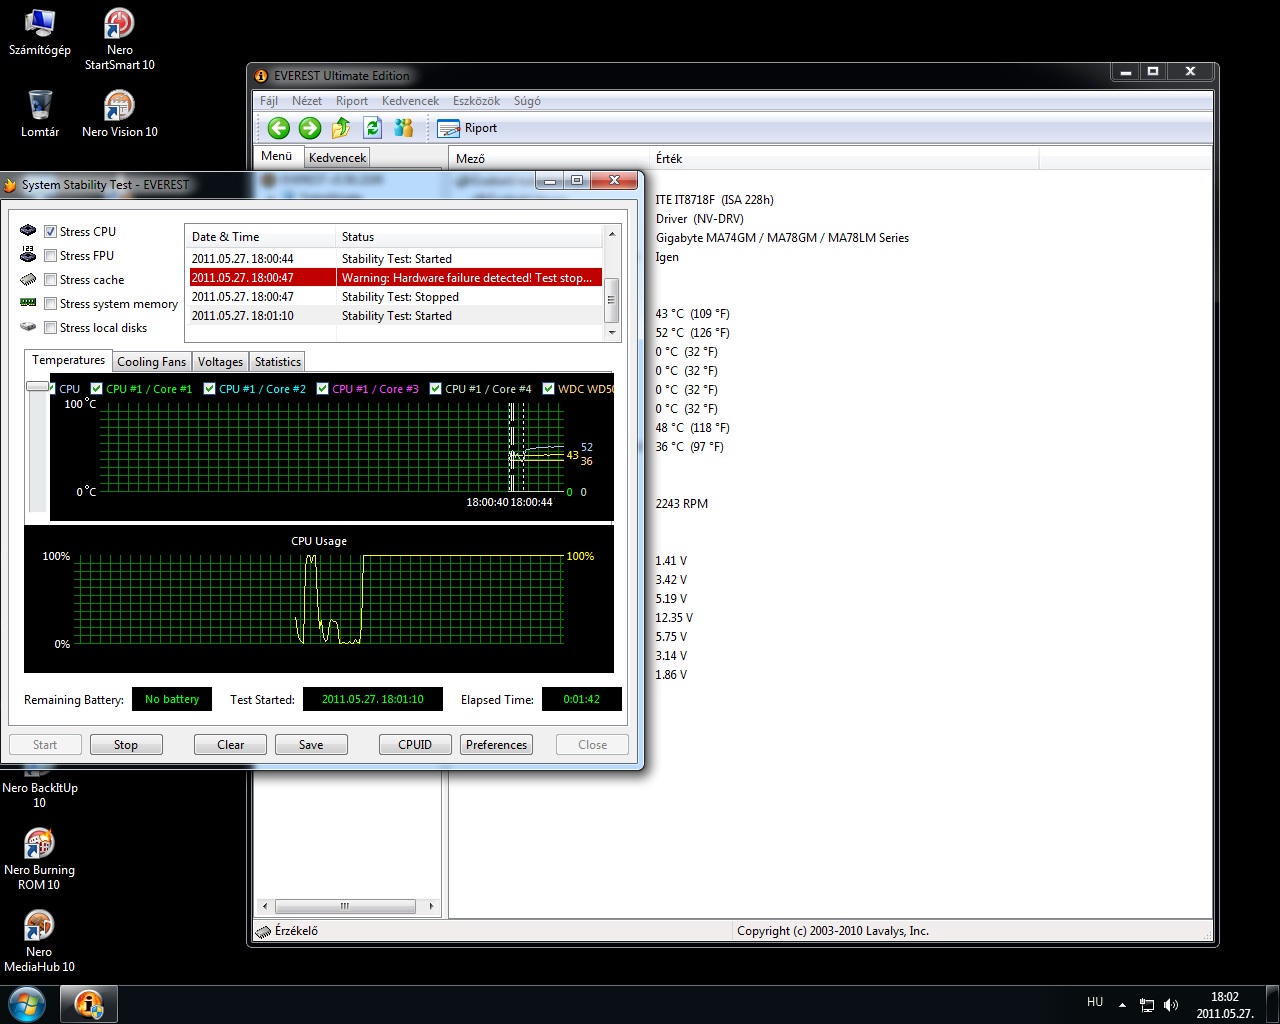
Task: Click the Érzékelő sensor icon in status bar
Action: coord(264,931)
